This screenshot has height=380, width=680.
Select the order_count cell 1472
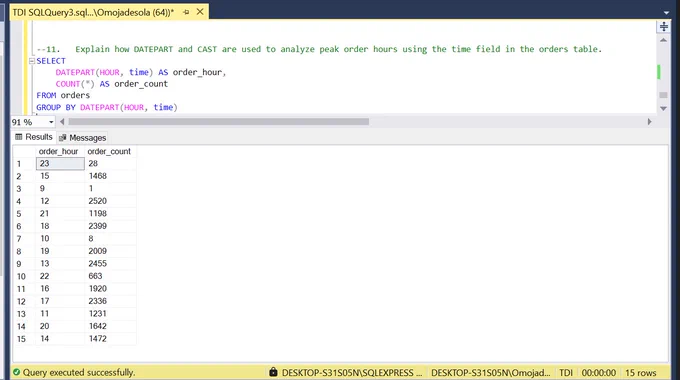(110, 339)
